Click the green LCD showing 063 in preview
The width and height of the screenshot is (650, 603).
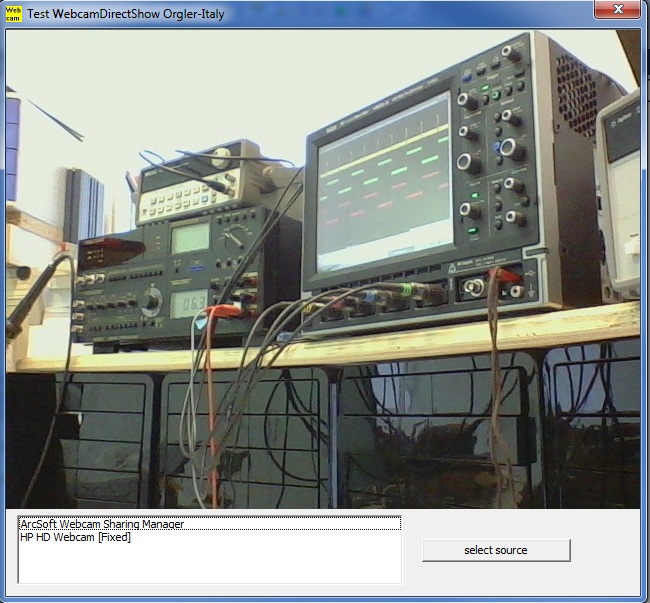191,304
